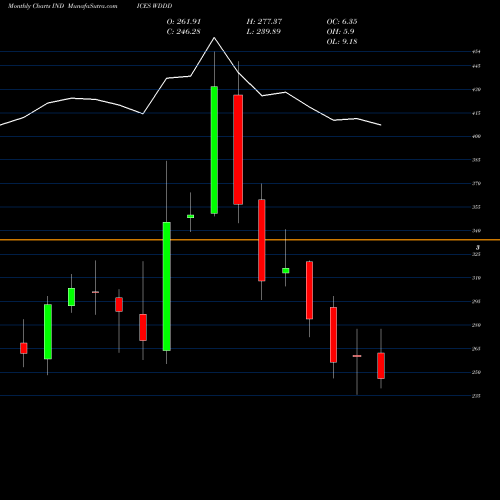Viewport: 500px width, 500px height.
Task: Click the OC: 6.35 statistic
Action: [x=342, y=22]
